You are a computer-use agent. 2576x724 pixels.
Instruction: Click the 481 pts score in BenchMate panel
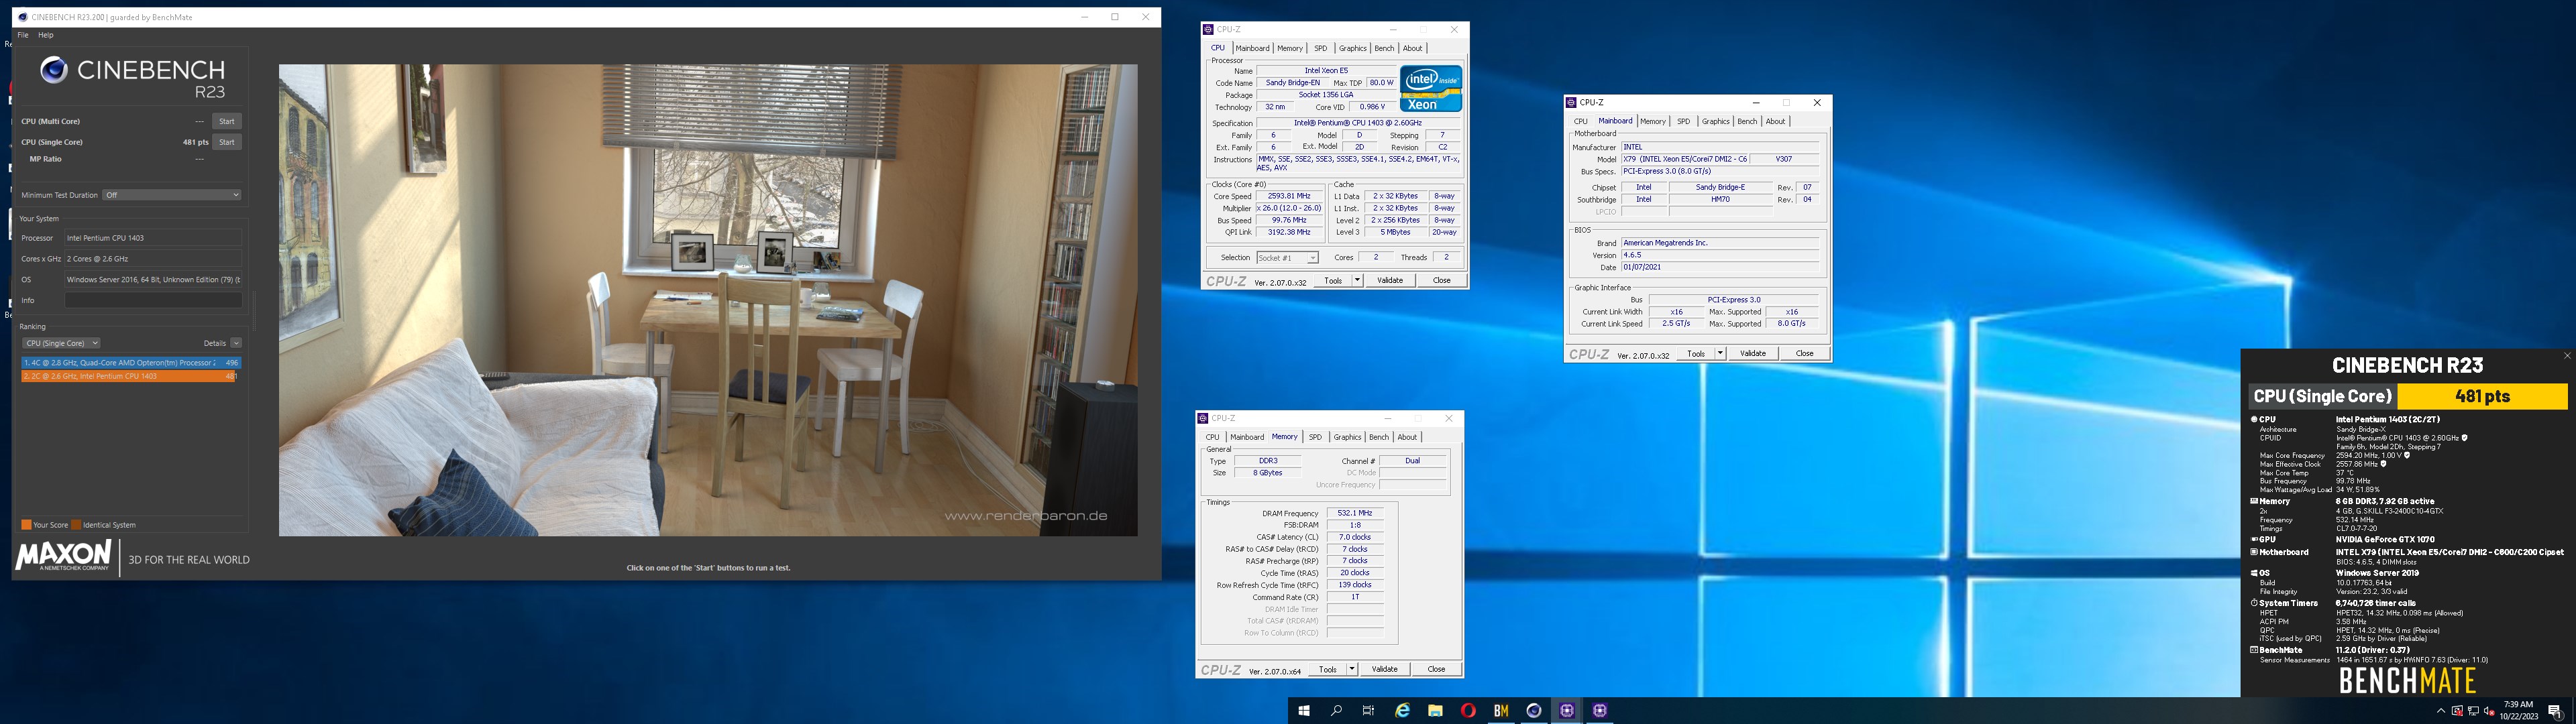pyautogui.click(x=2482, y=396)
